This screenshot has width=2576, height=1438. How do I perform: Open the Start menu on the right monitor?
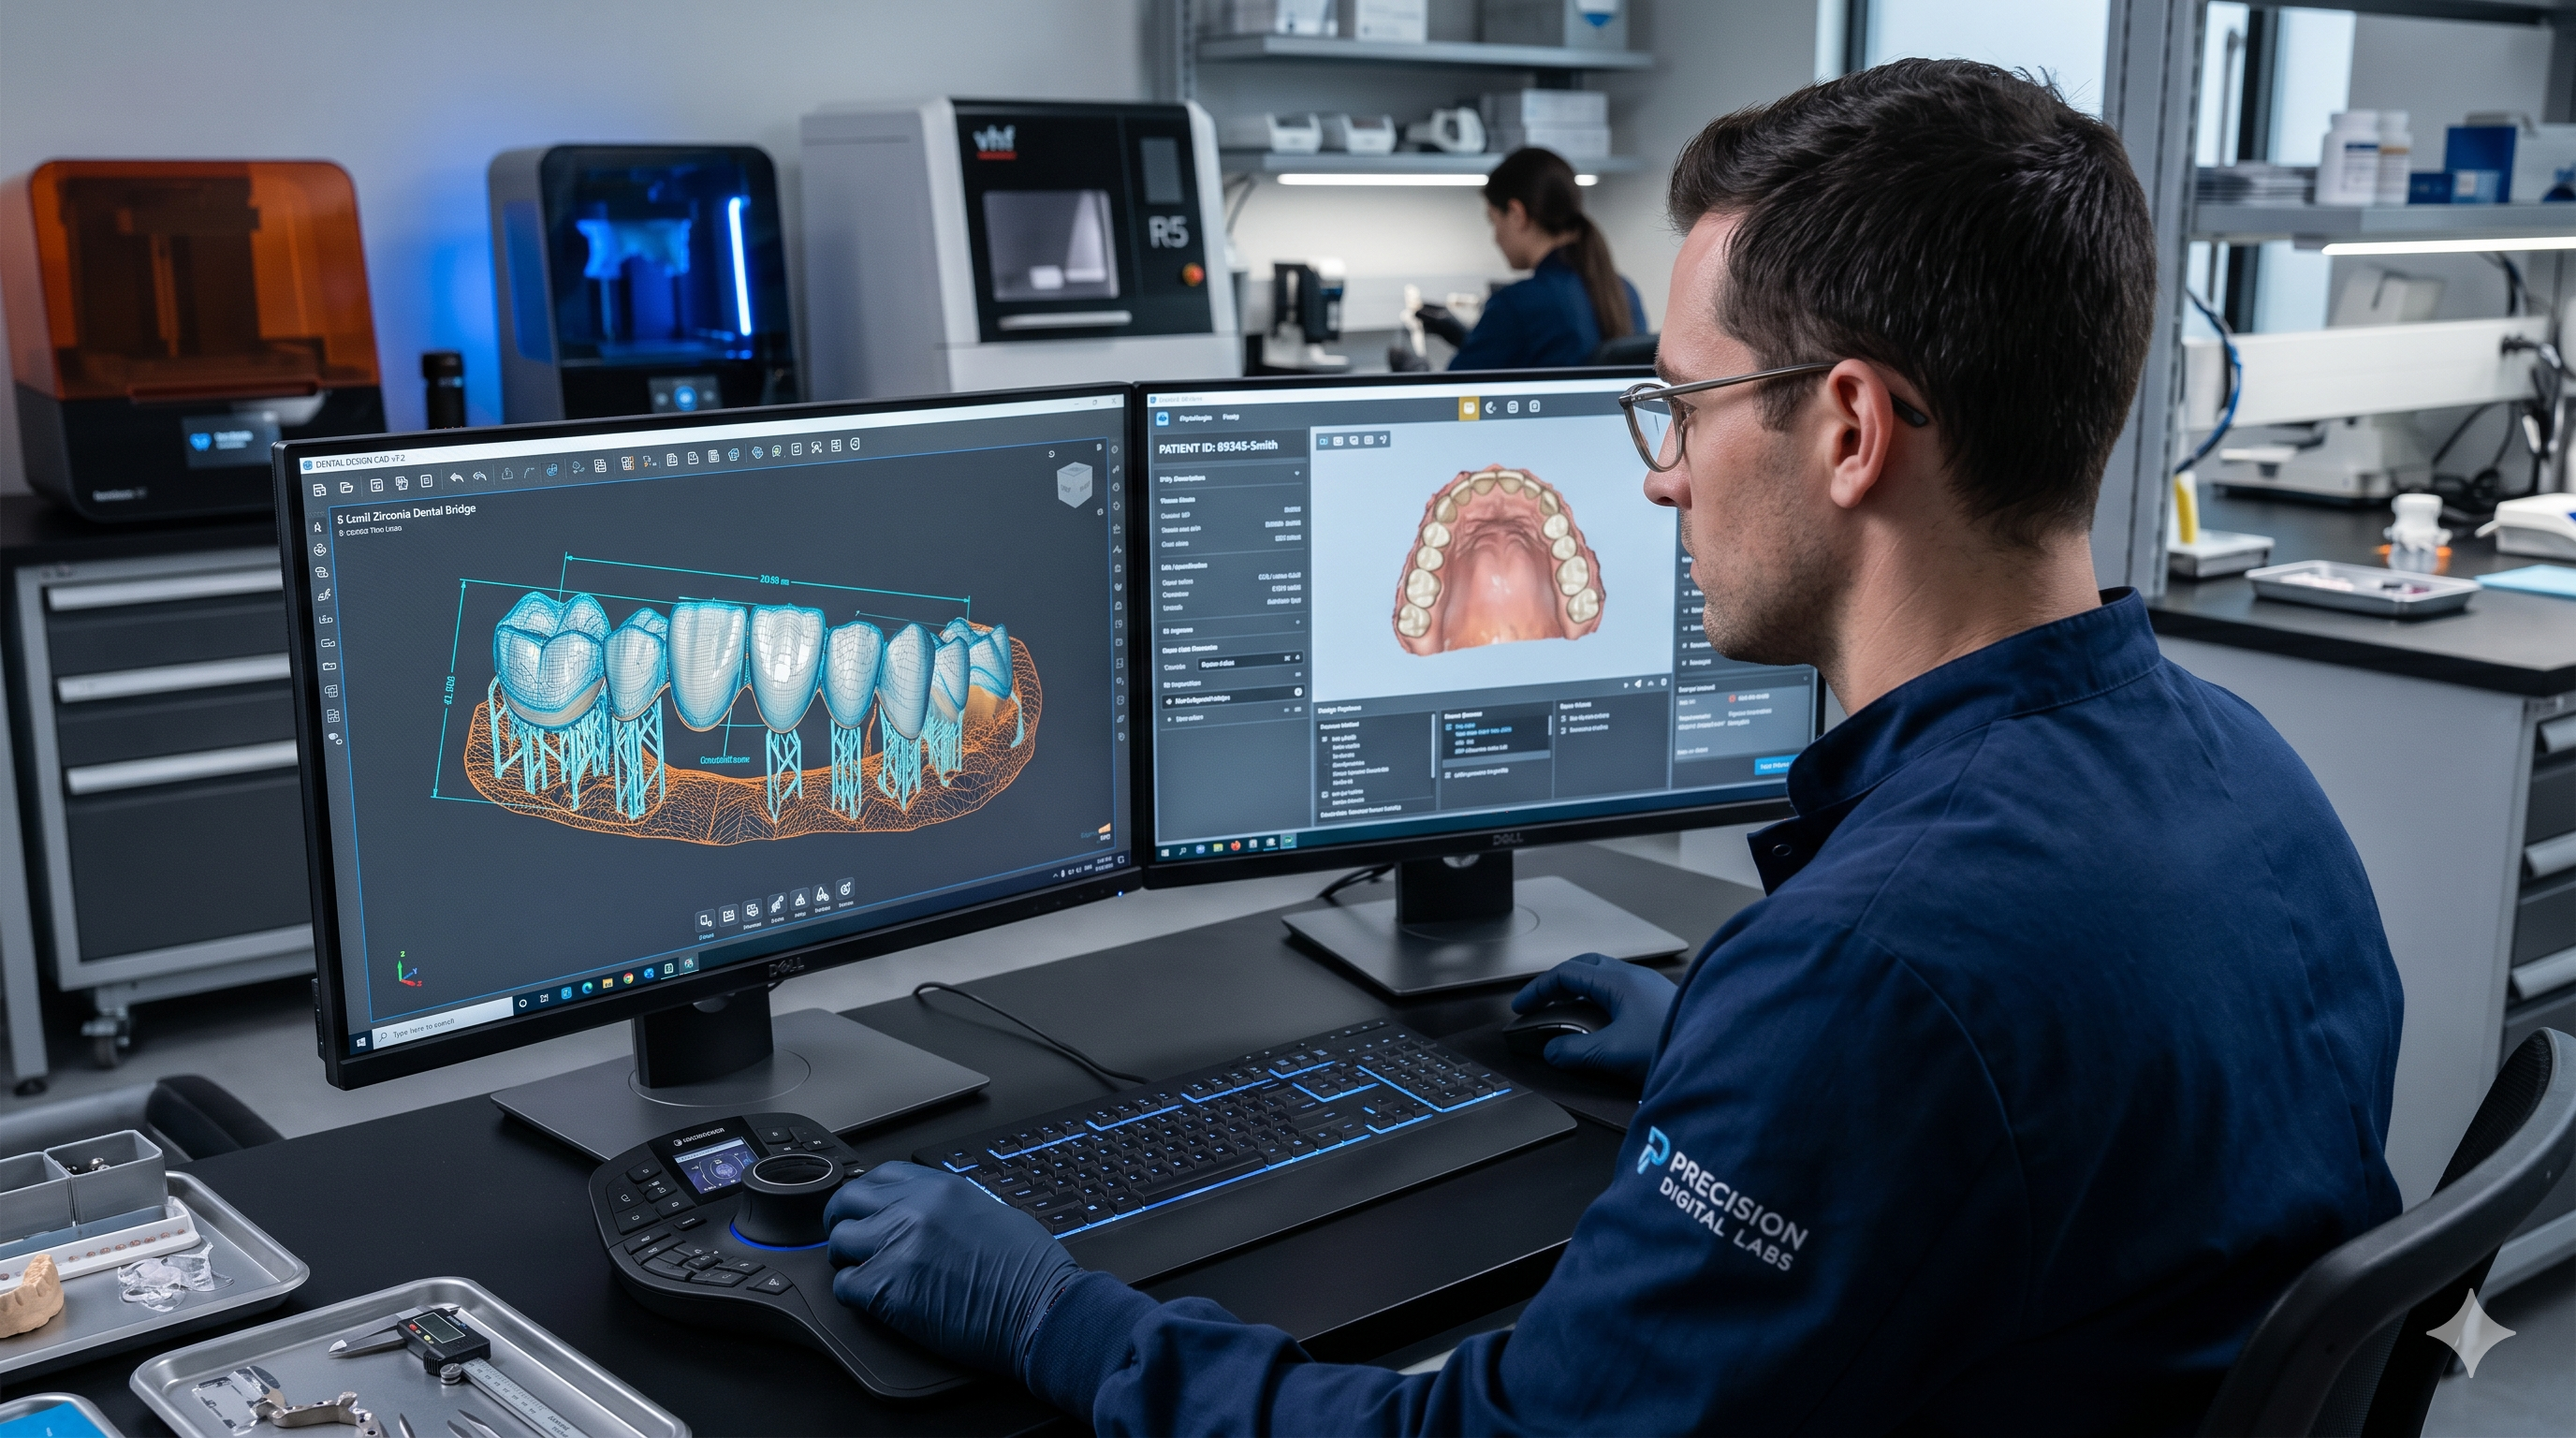[x=1165, y=853]
